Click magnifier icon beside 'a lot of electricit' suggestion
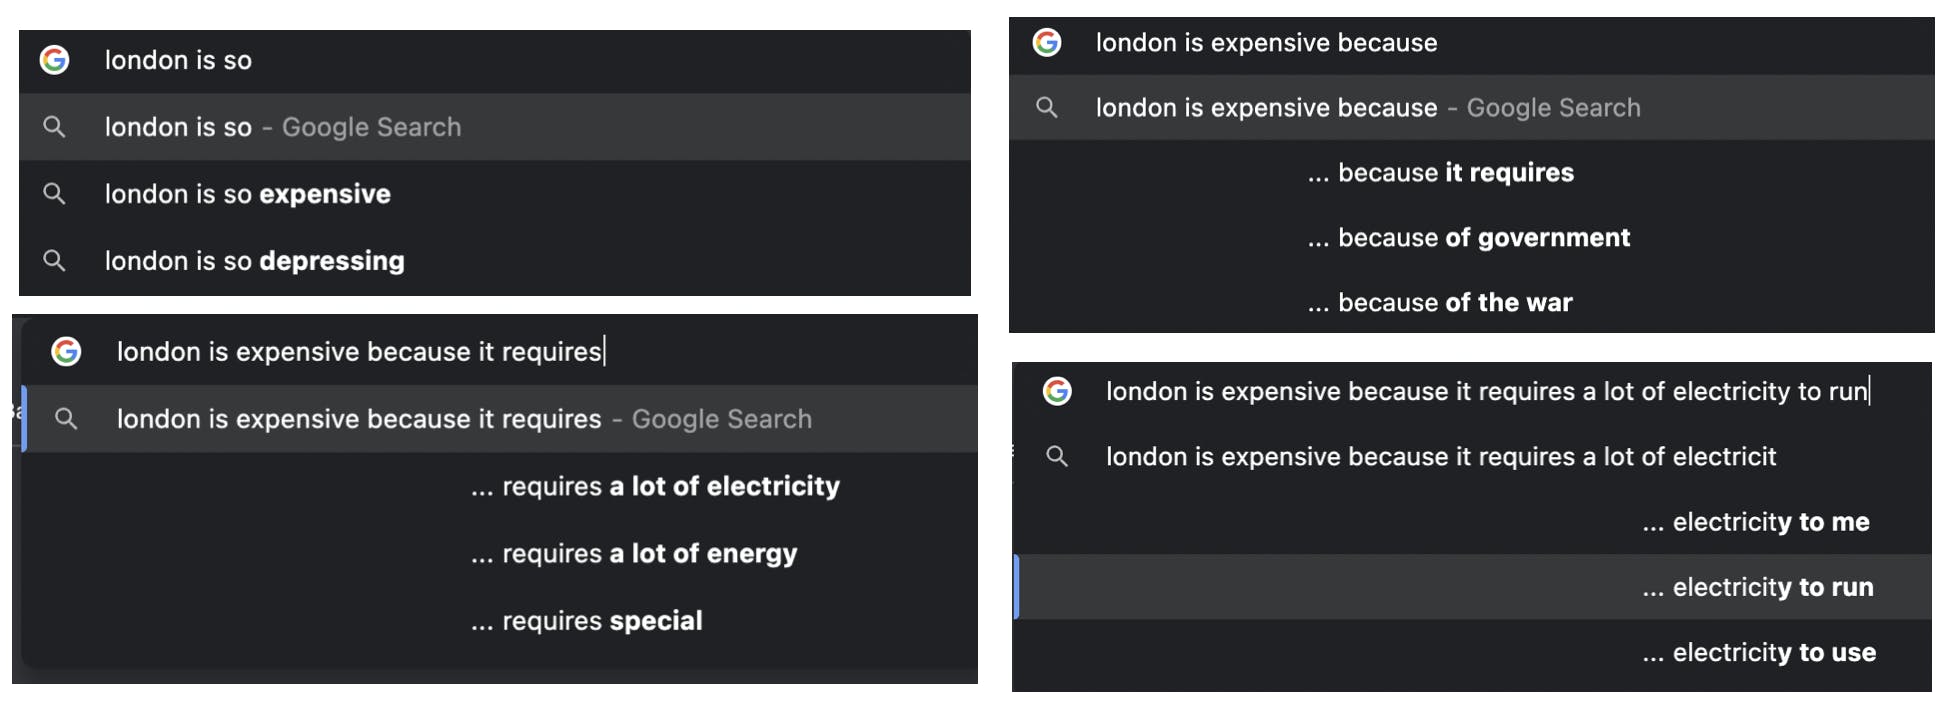Image resolution: width=1944 pixels, height=706 pixels. click(1057, 456)
